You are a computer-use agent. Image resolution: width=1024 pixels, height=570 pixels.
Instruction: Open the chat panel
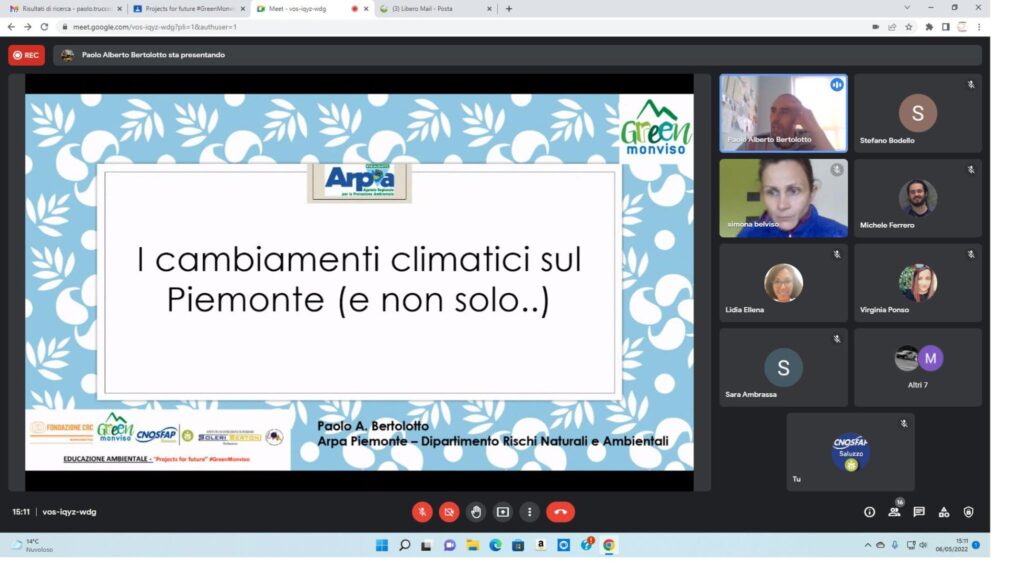coord(919,512)
